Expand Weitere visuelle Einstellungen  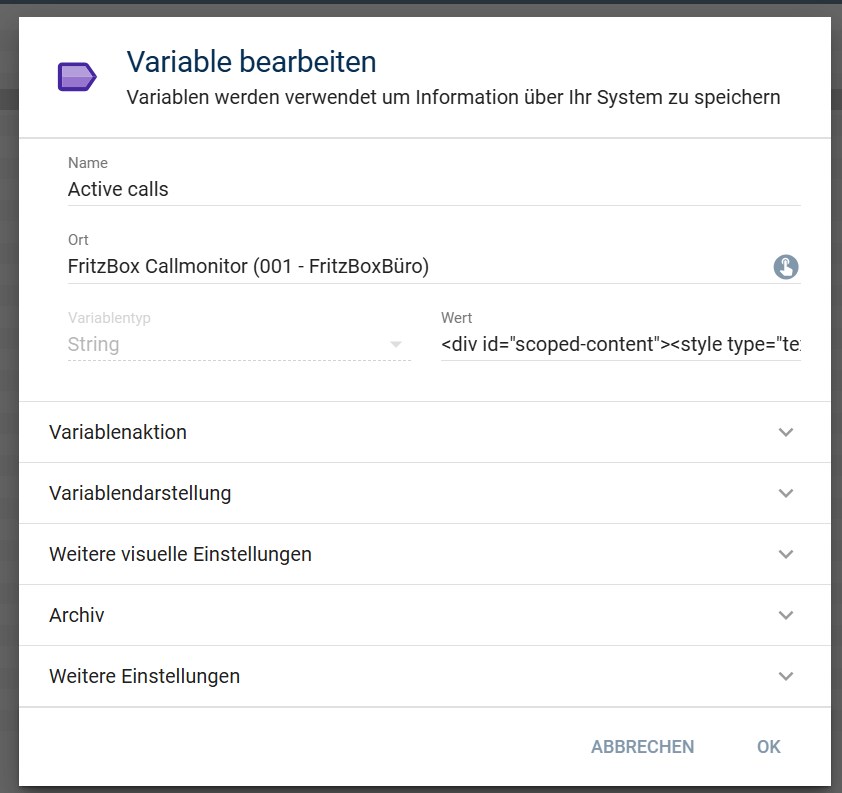(x=180, y=554)
